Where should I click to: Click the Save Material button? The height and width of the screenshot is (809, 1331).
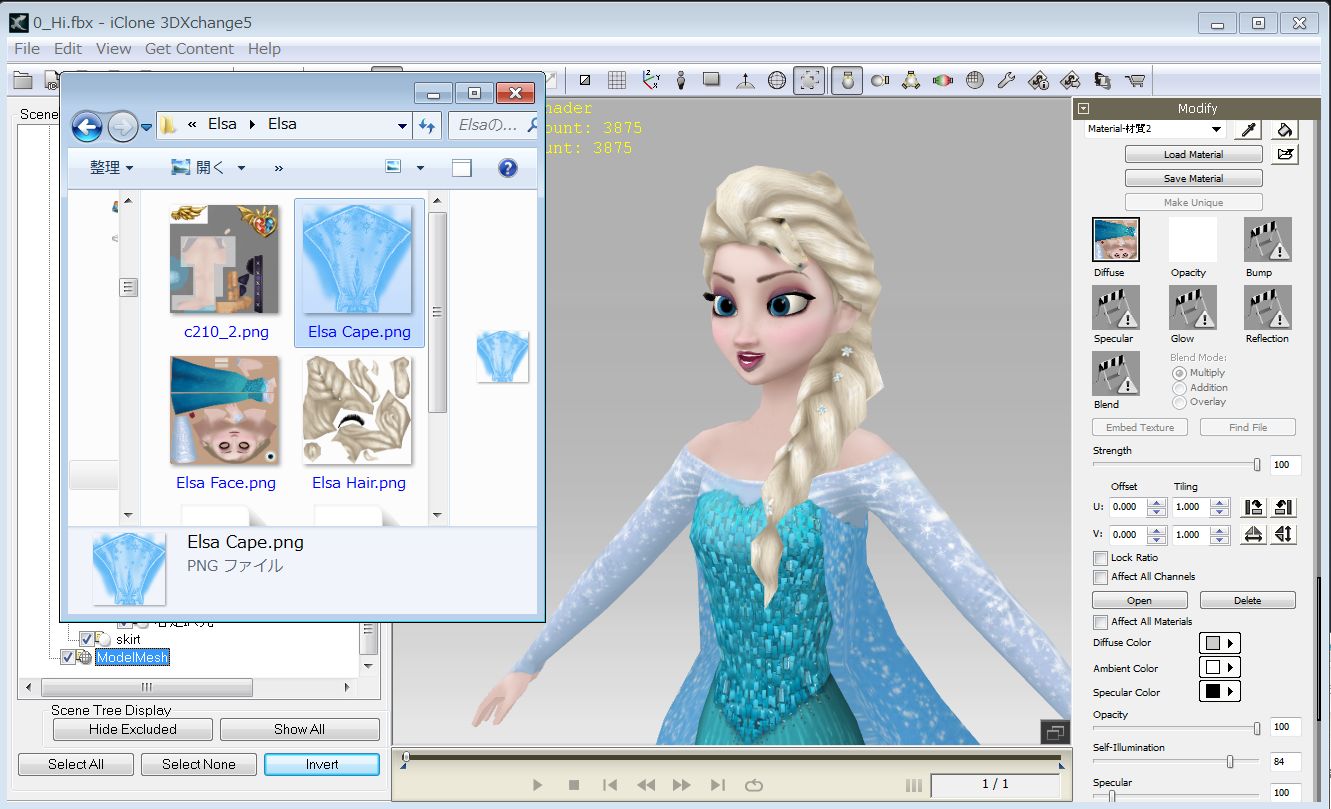pos(1193,178)
